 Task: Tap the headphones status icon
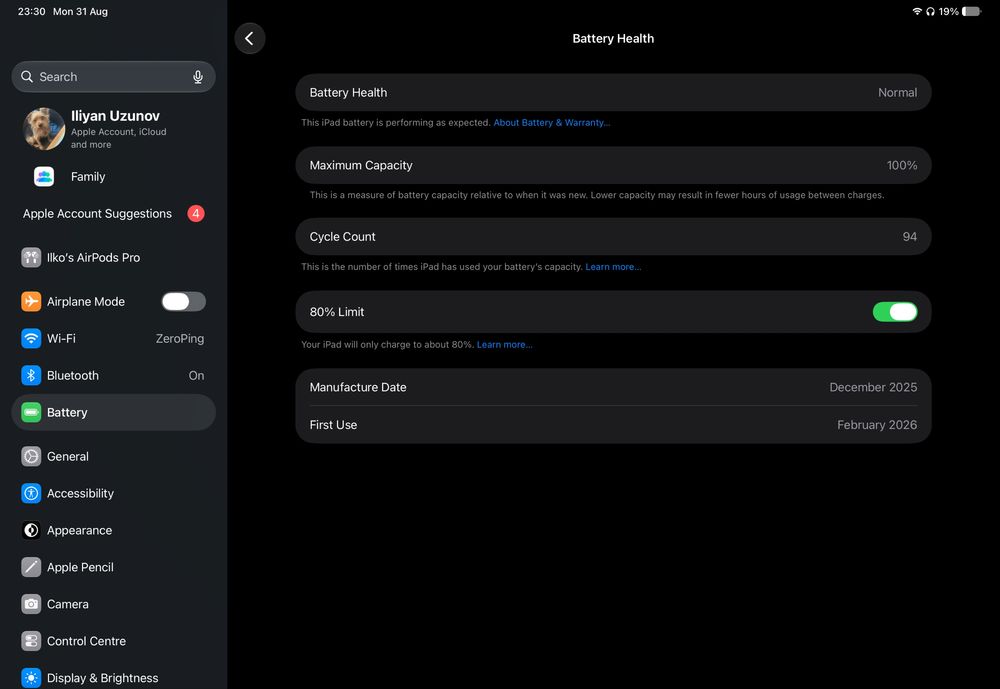click(x=930, y=11)
